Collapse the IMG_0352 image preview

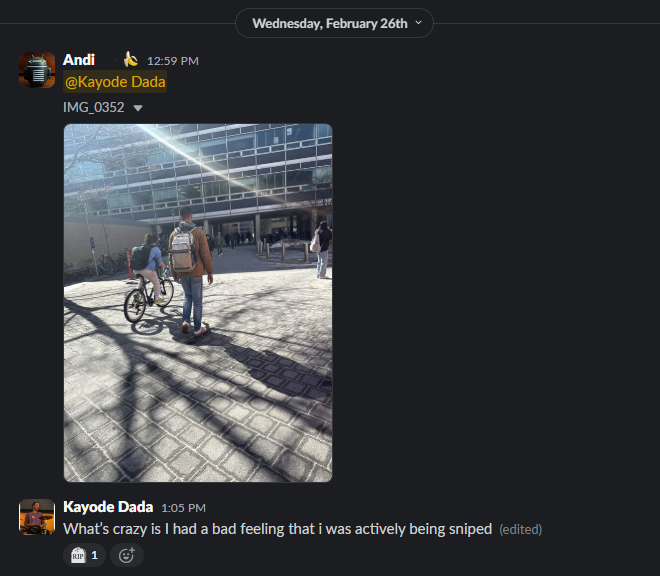point(138,108)
